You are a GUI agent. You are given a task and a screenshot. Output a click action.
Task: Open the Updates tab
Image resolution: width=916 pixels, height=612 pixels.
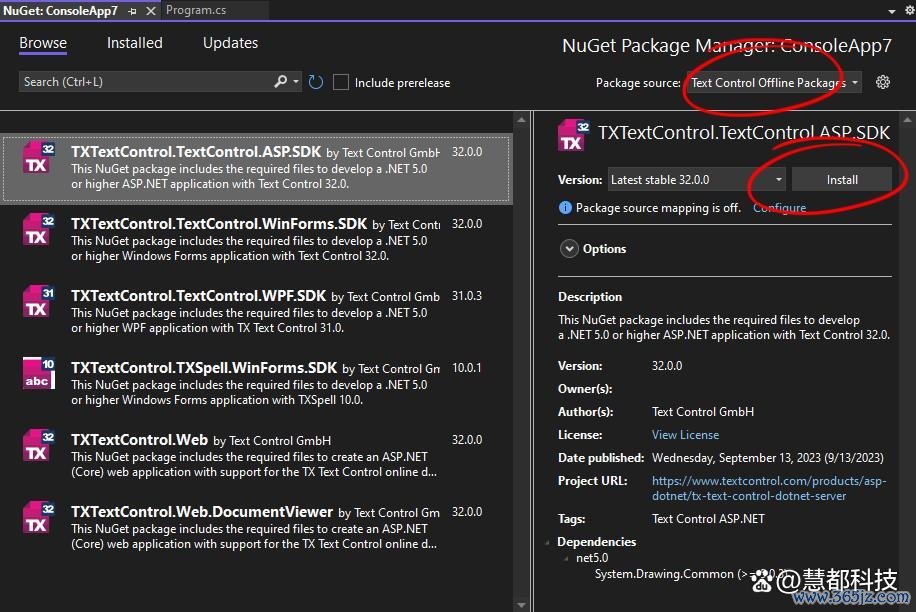[x=230, y=43]
